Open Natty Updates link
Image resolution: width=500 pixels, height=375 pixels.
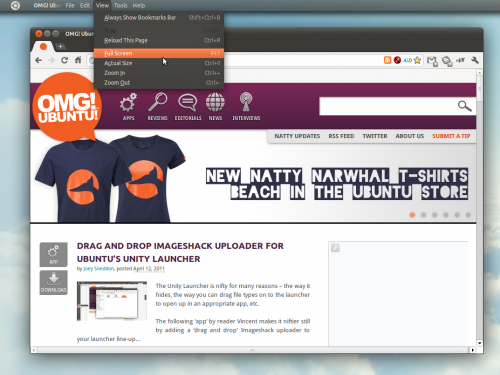click(x=297, y=136)
